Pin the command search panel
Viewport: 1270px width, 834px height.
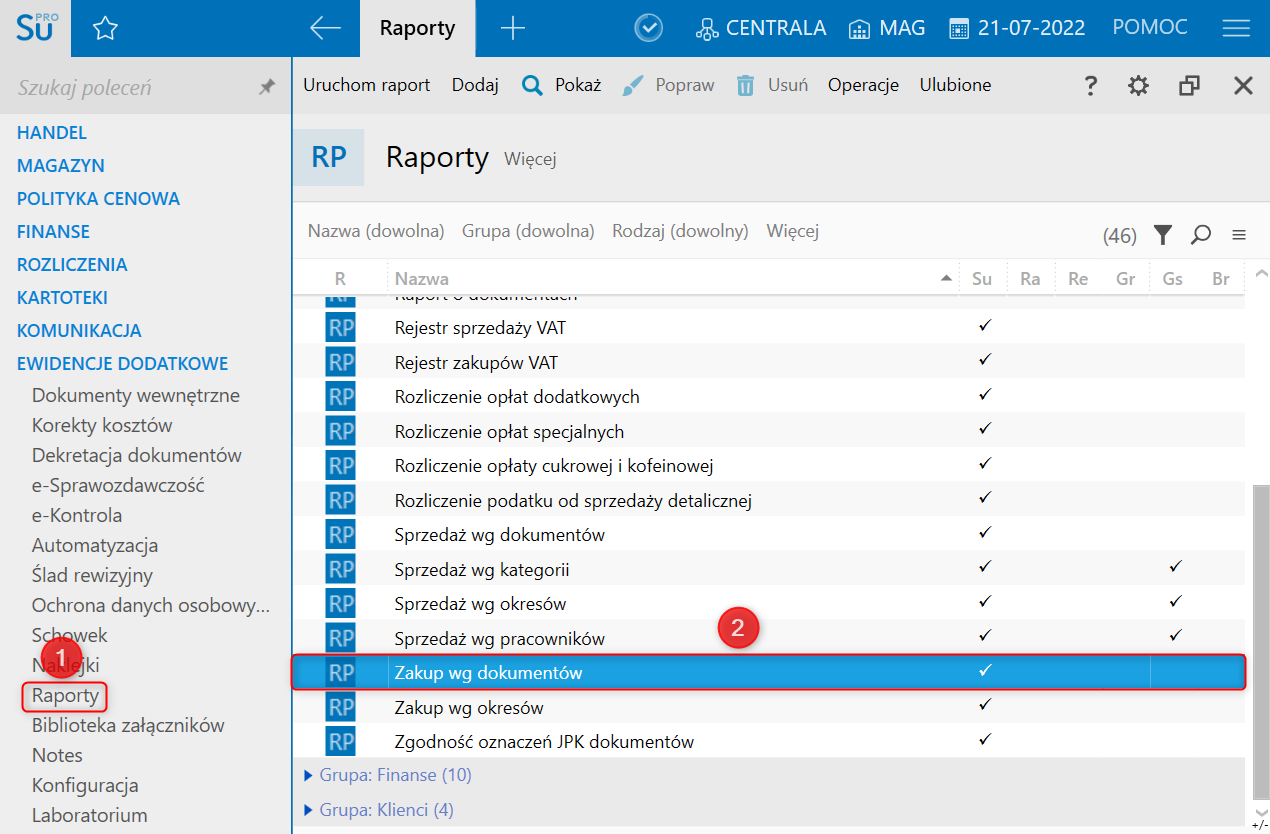pyautogui.click(x=266, y=88)
